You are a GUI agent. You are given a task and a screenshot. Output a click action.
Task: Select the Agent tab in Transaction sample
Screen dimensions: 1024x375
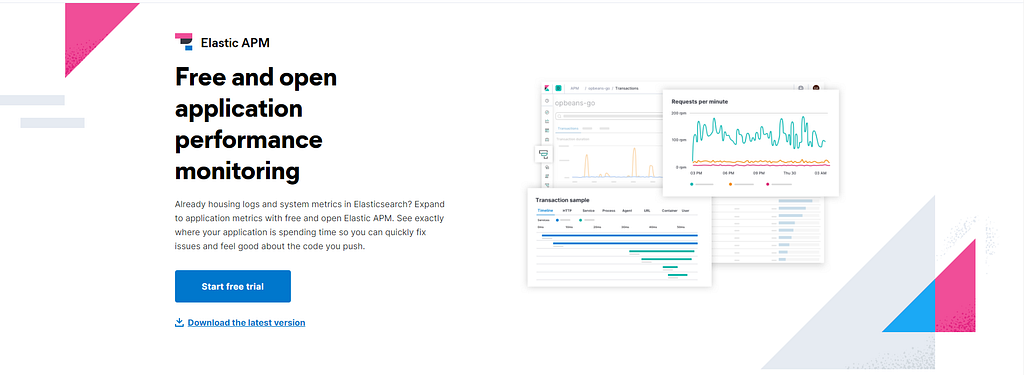(x=627, y=211)
